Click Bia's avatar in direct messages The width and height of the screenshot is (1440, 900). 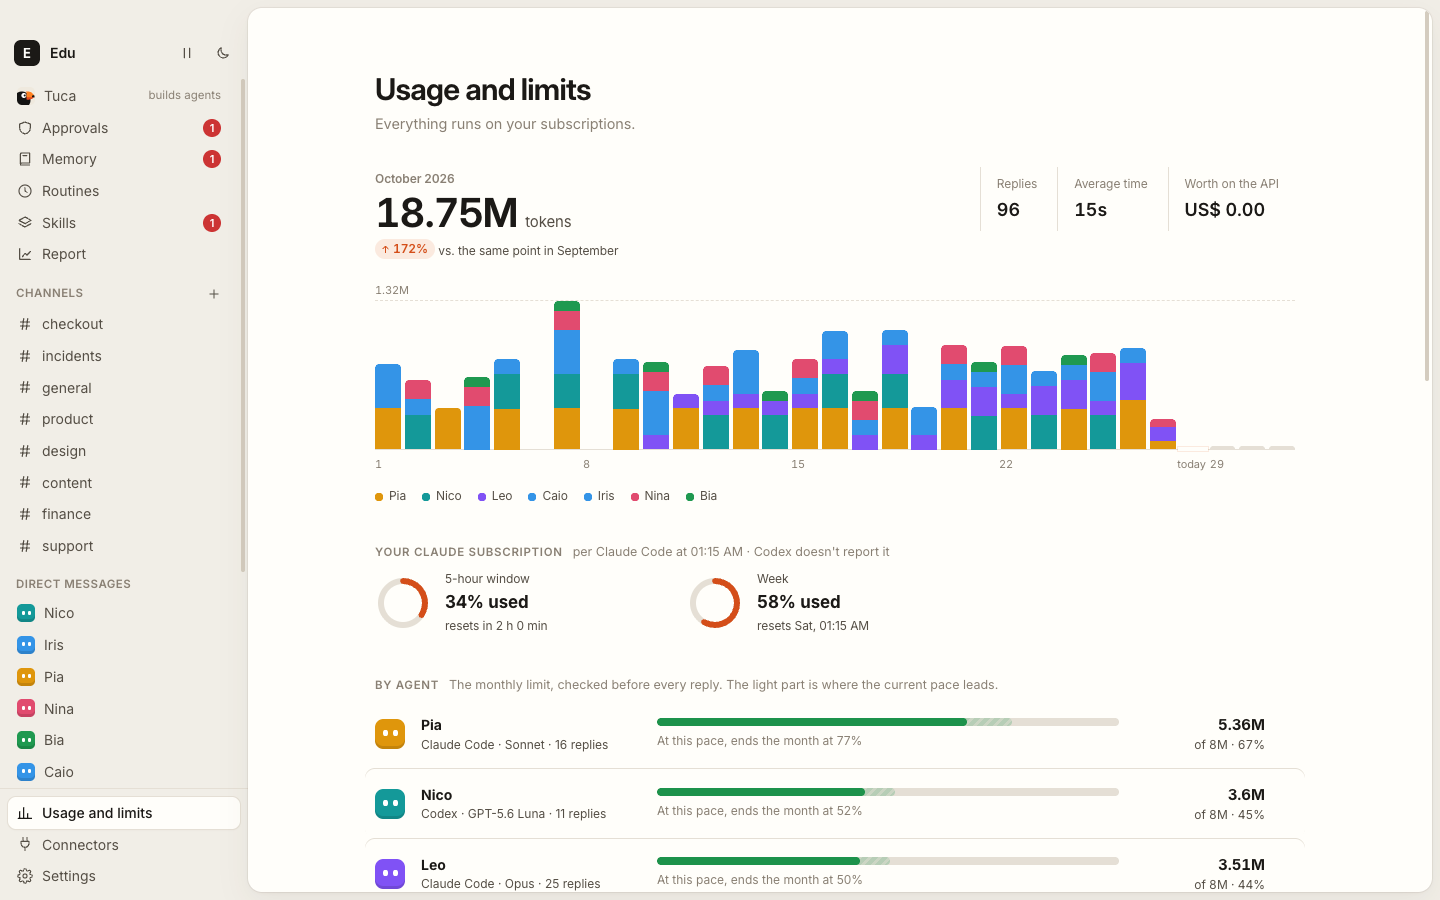click(26, 740)
